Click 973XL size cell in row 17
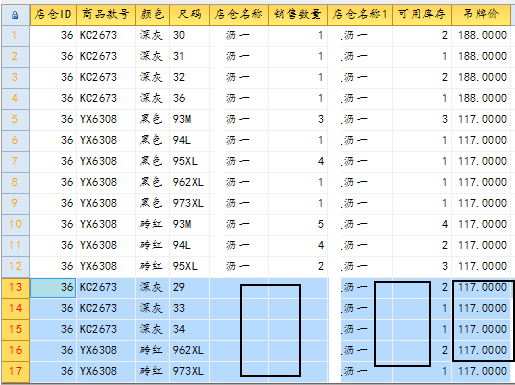 click(189, 371)
